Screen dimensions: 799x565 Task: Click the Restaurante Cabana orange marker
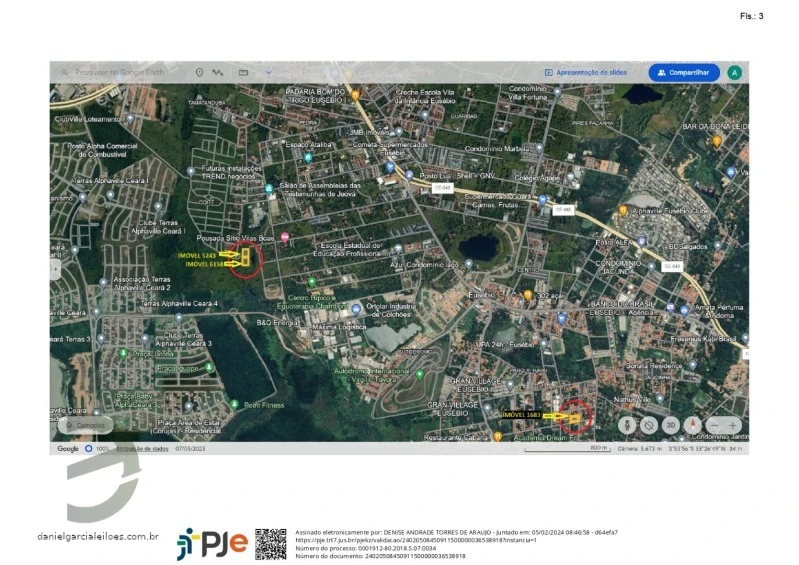click(x=498, y=437)
